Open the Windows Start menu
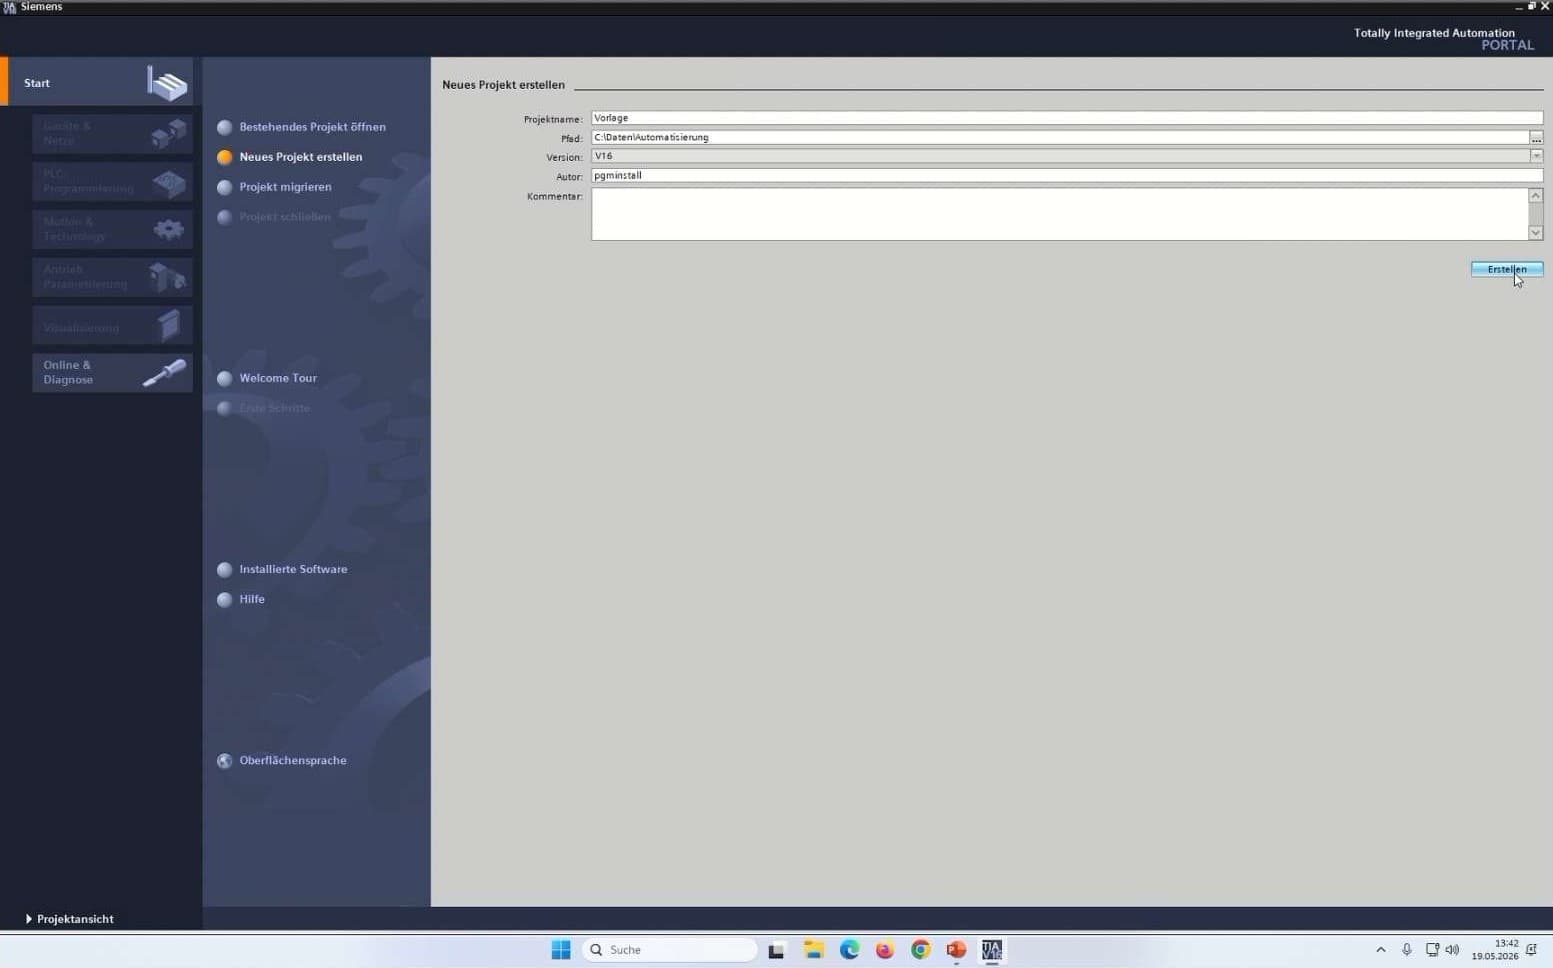1553x968 pixels. click(x=561, y=950)
